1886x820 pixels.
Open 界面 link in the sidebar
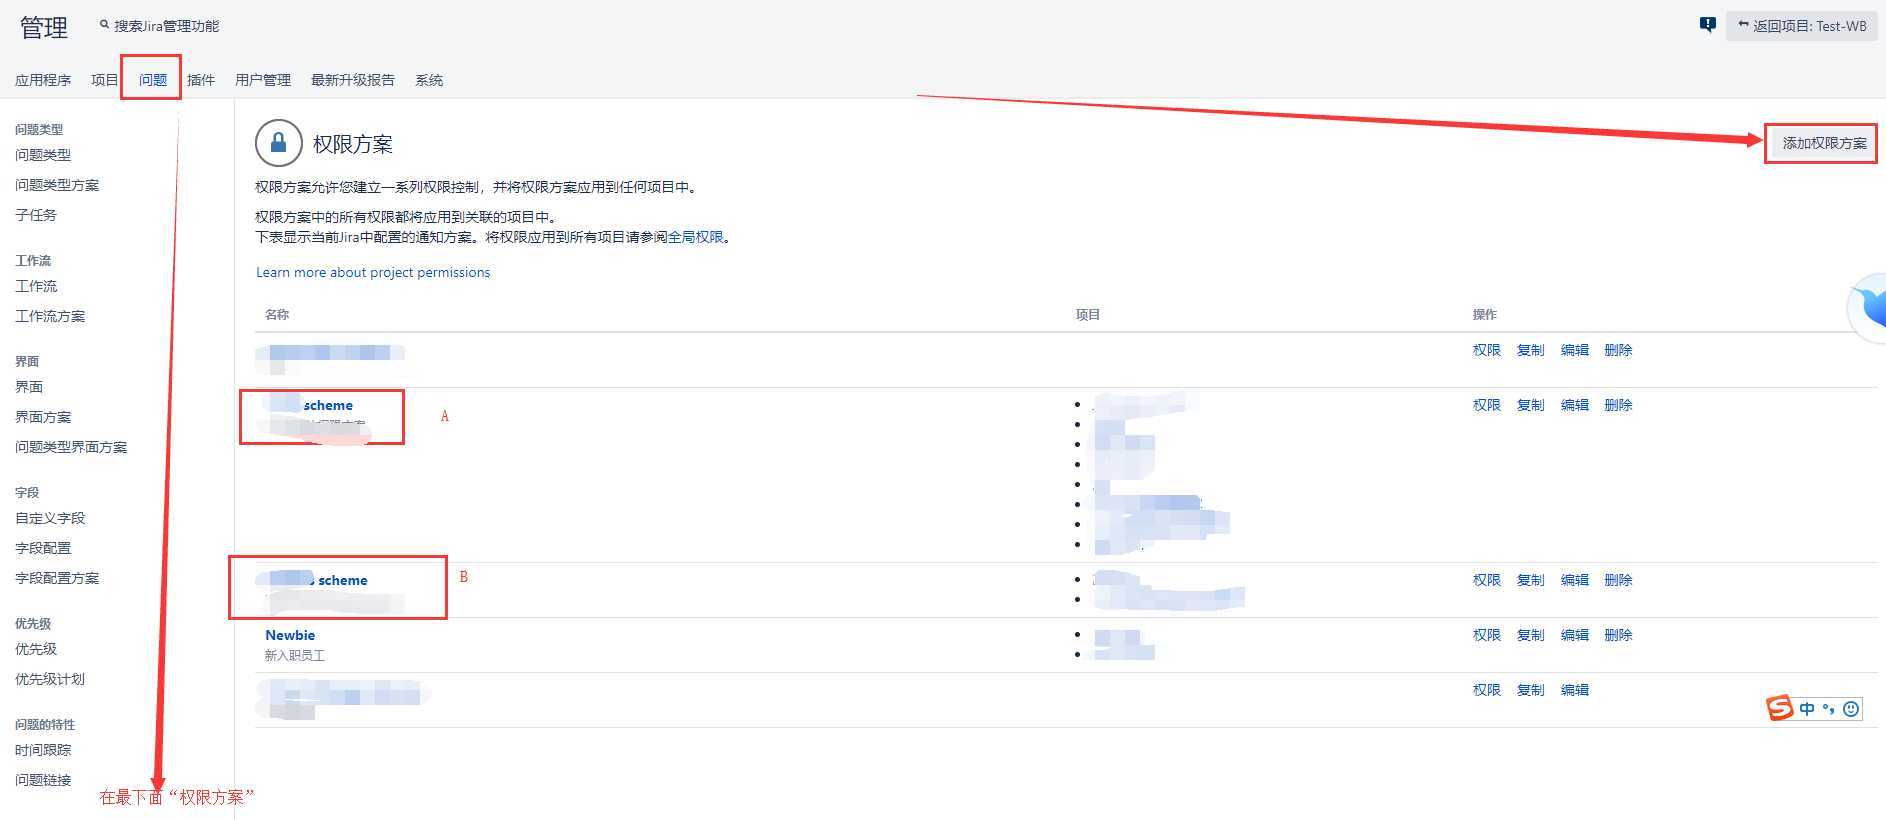tap(29, 387)
